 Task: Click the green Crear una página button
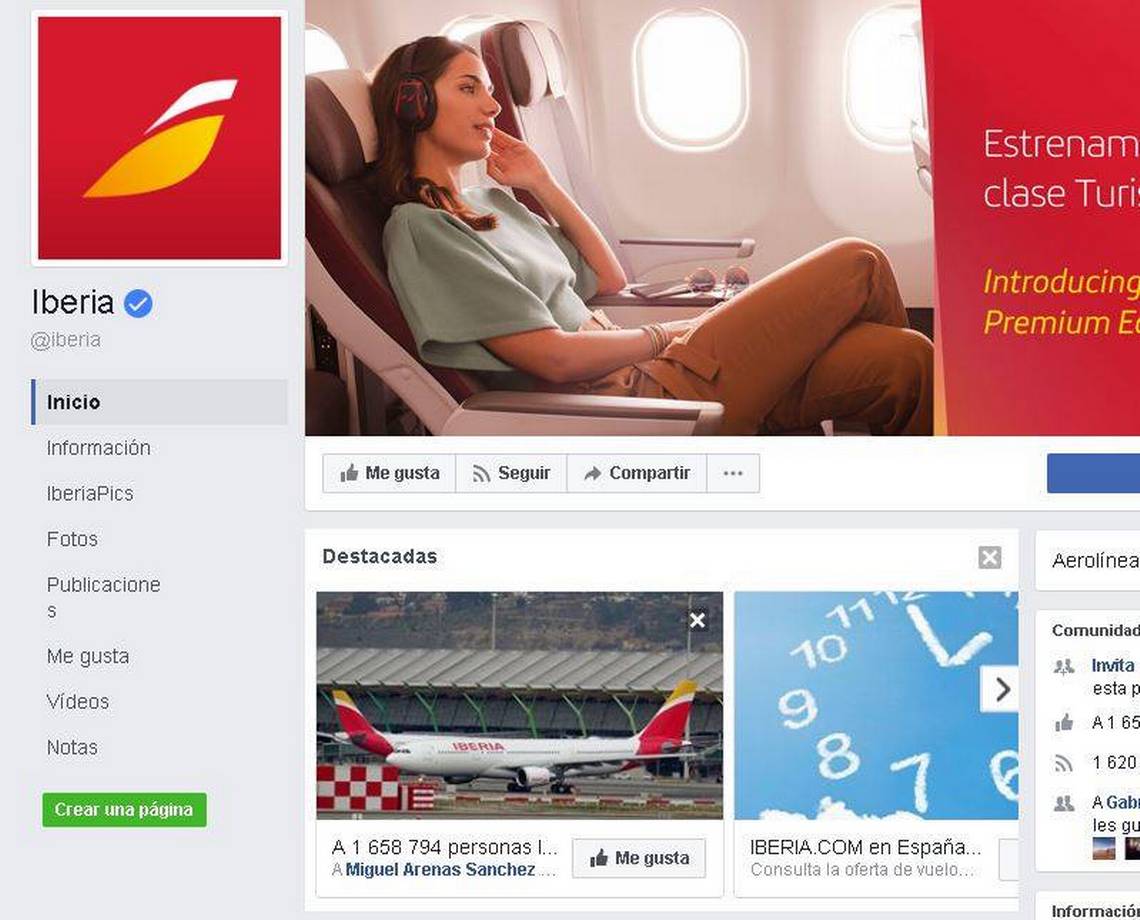tap(124, 809)
